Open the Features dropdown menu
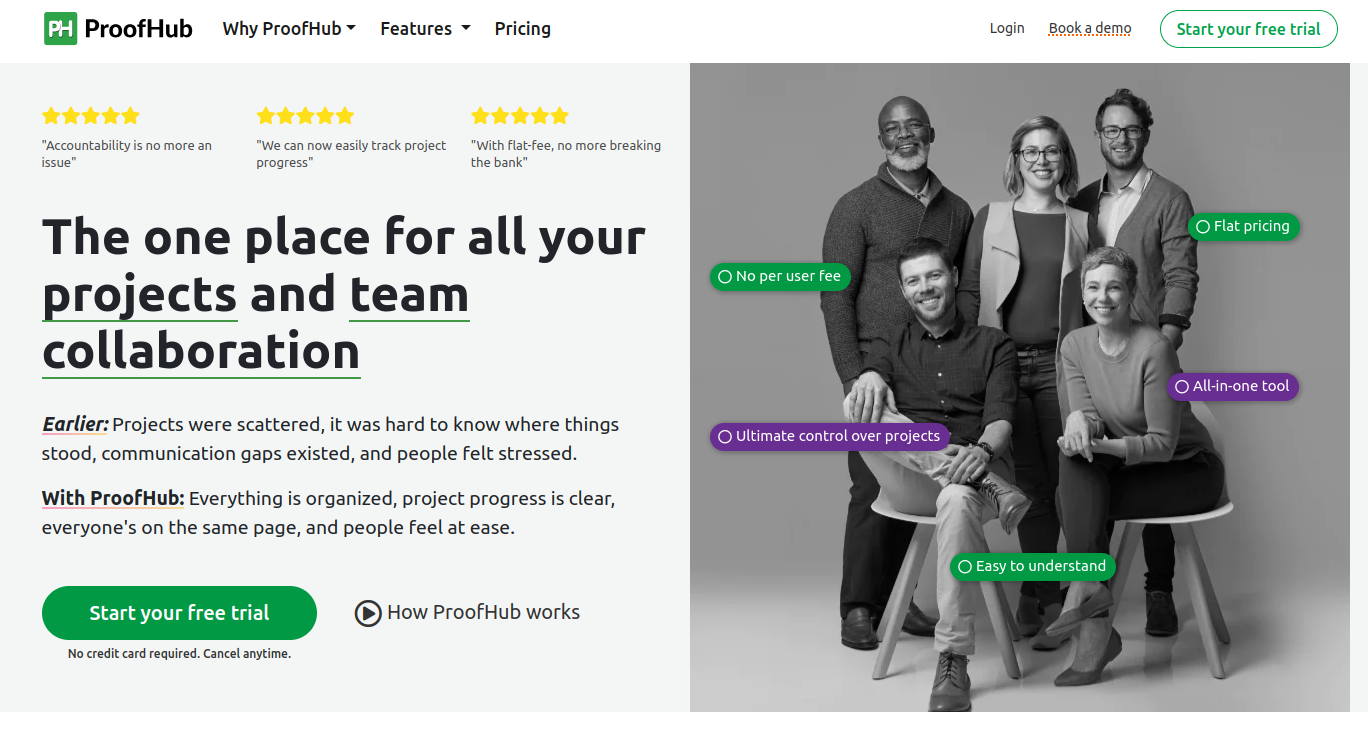The height and width of the screenshot is (730, 1368). pos(425,29)
